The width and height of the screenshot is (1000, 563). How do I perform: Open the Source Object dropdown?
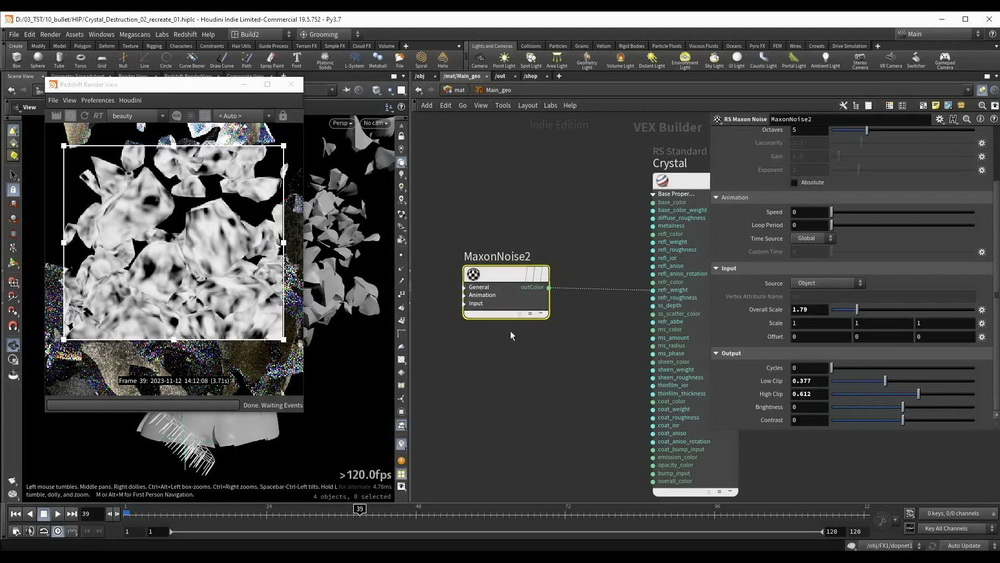click(827, 283)
